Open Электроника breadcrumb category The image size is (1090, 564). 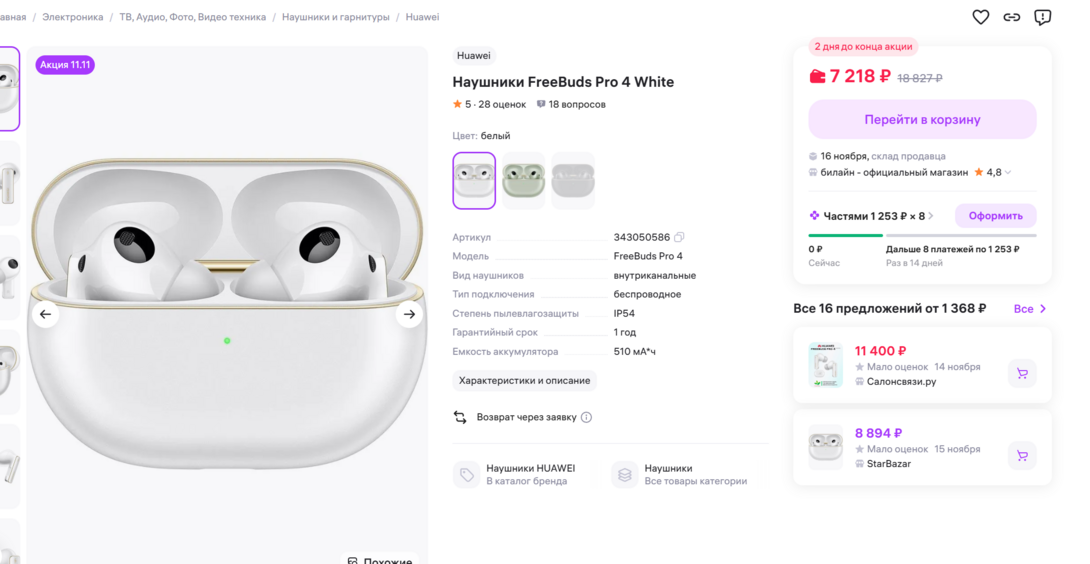[x=73, y=17]
